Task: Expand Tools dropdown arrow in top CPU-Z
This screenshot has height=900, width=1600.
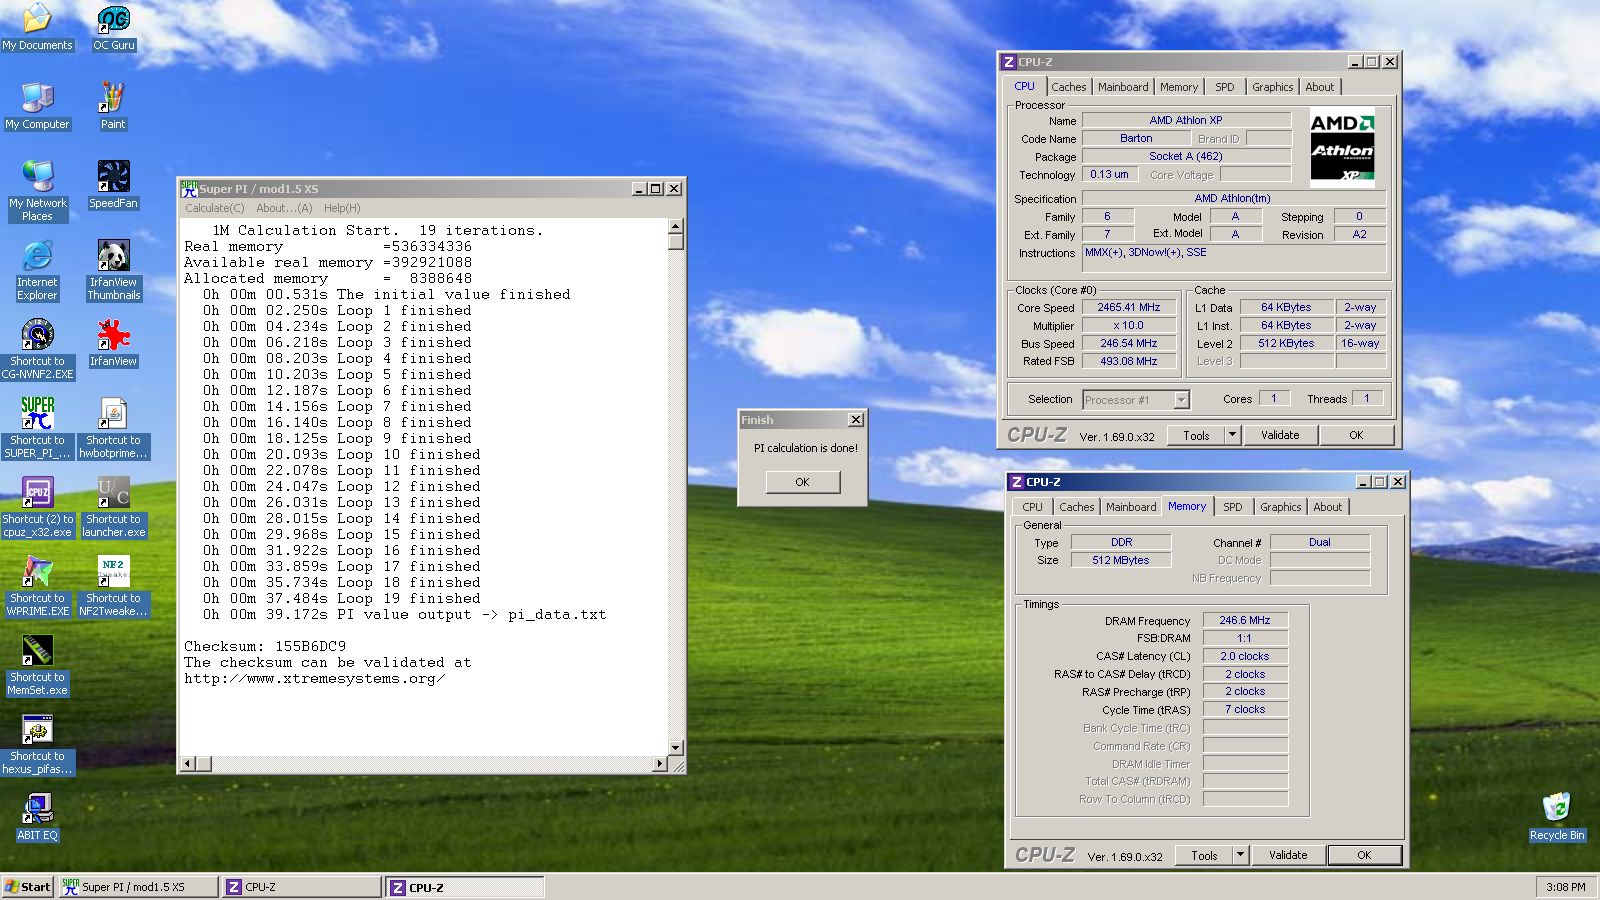Action: pyautogui.click(x=1233, y=435)
